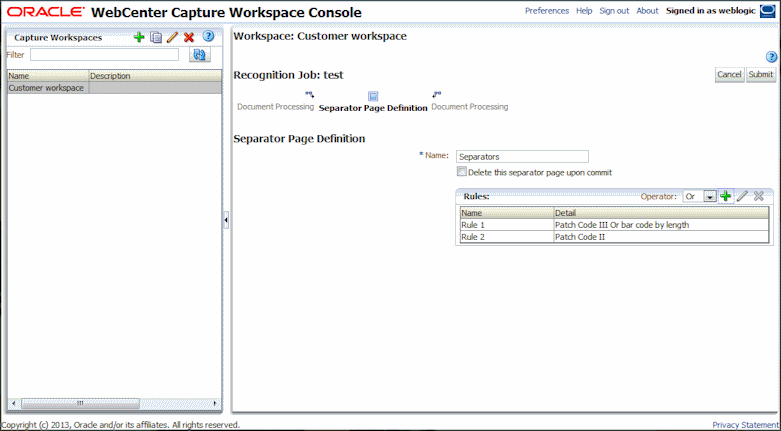Click the workspace Filter input field
781x431 pixels.
tap(104, 55)
